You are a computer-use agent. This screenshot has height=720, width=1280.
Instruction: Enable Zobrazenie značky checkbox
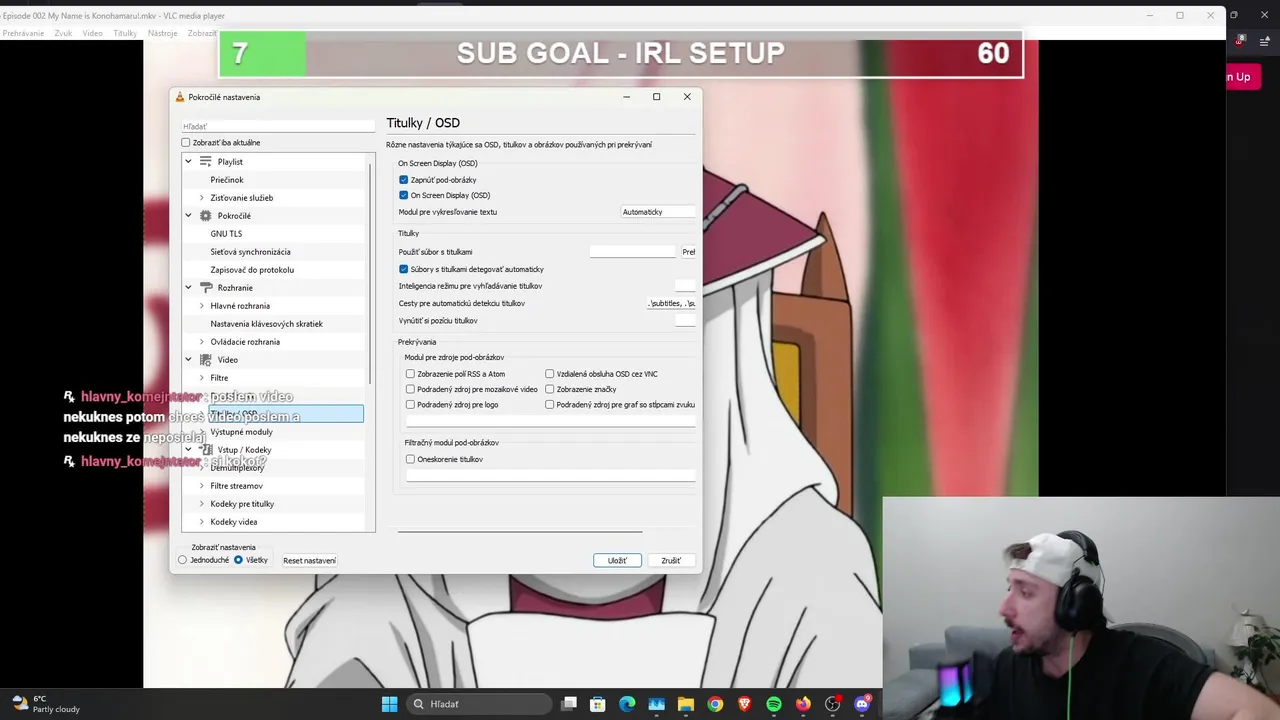tap(550, 389)
